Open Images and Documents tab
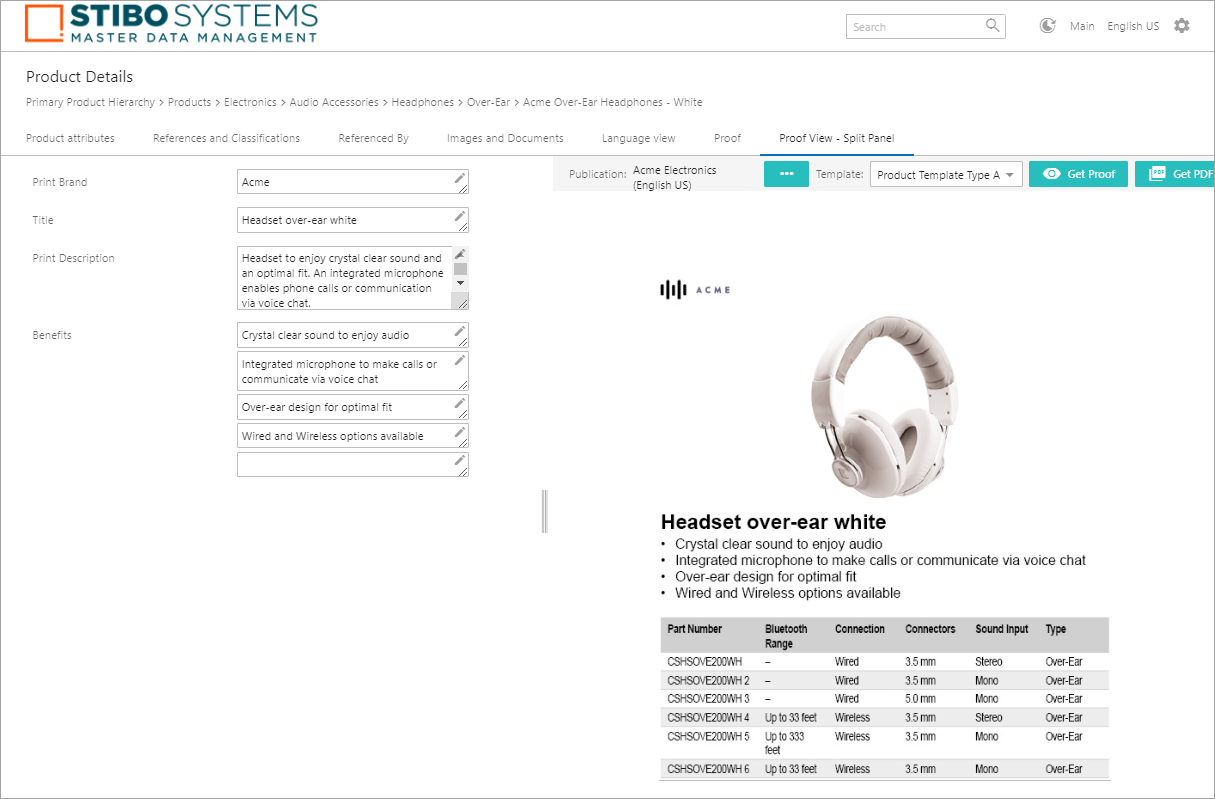The width and height of the screenshot is (1215, 799). [x=505, y=138]
